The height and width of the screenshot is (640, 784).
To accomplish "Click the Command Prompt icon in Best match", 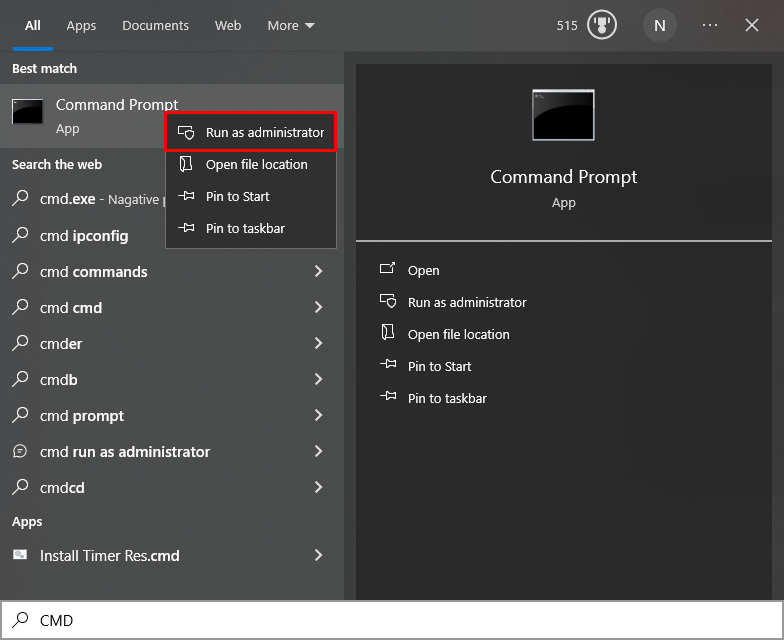I will 27,112.
